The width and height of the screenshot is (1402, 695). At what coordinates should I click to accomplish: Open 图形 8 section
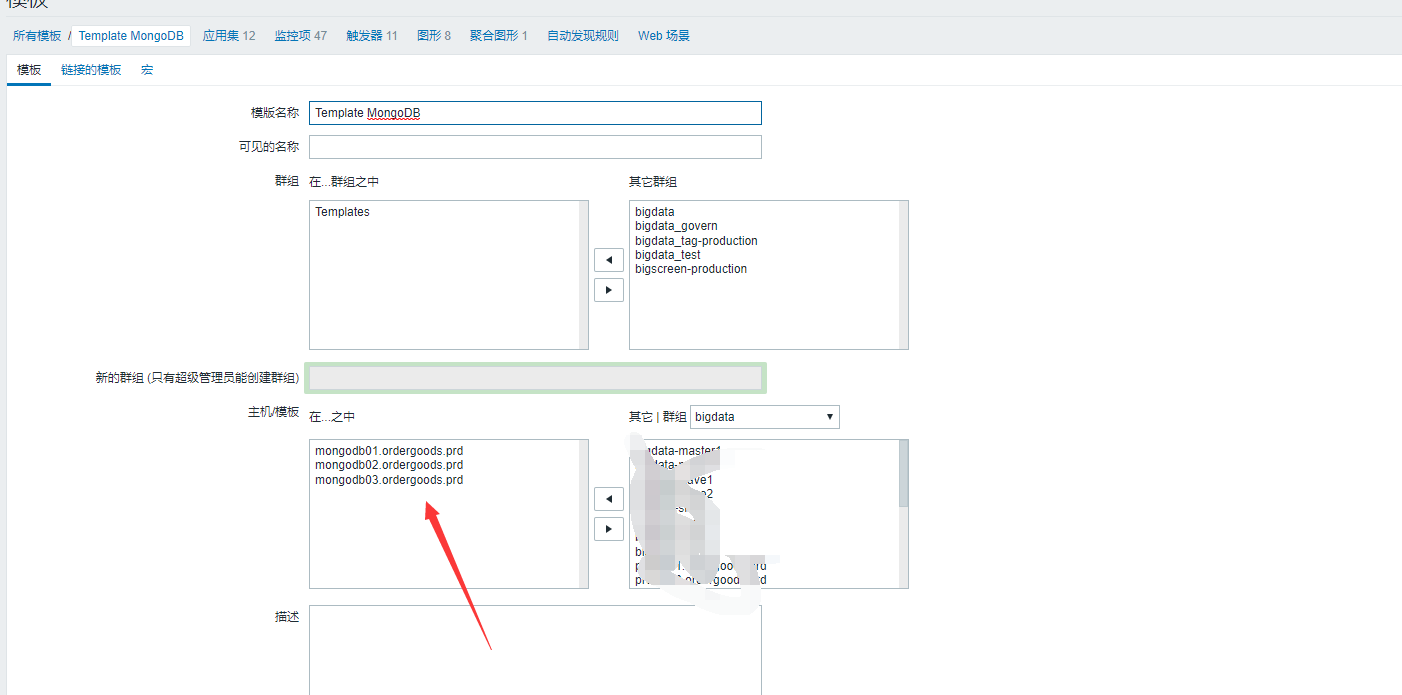coord(434,36)
